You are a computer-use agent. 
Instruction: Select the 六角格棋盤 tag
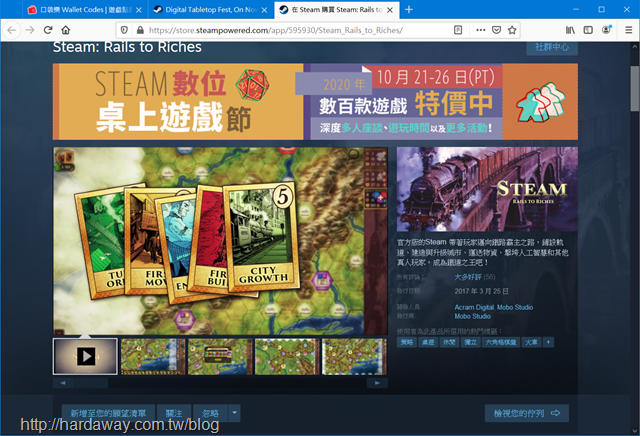click(x=501, y=342)
